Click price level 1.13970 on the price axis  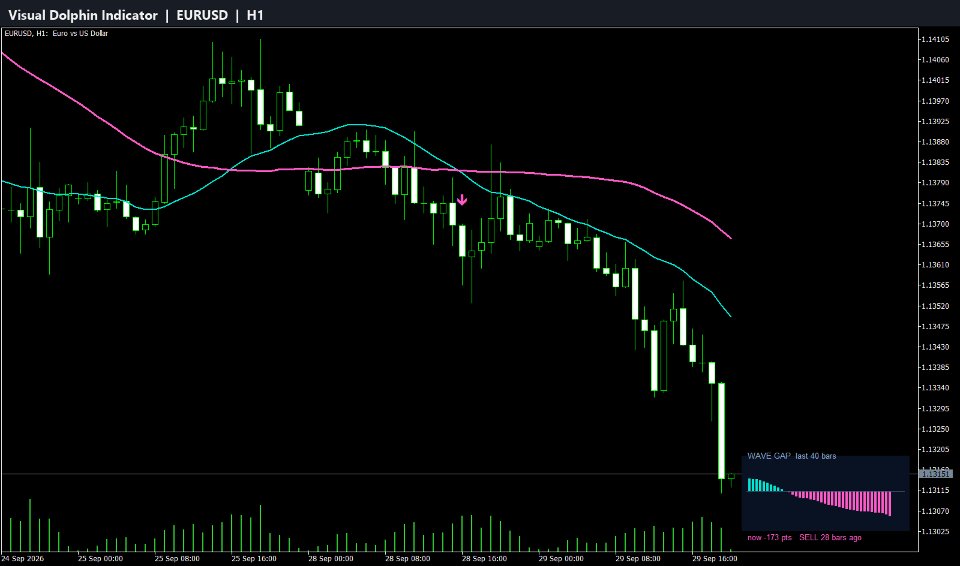tap(934, 101)
